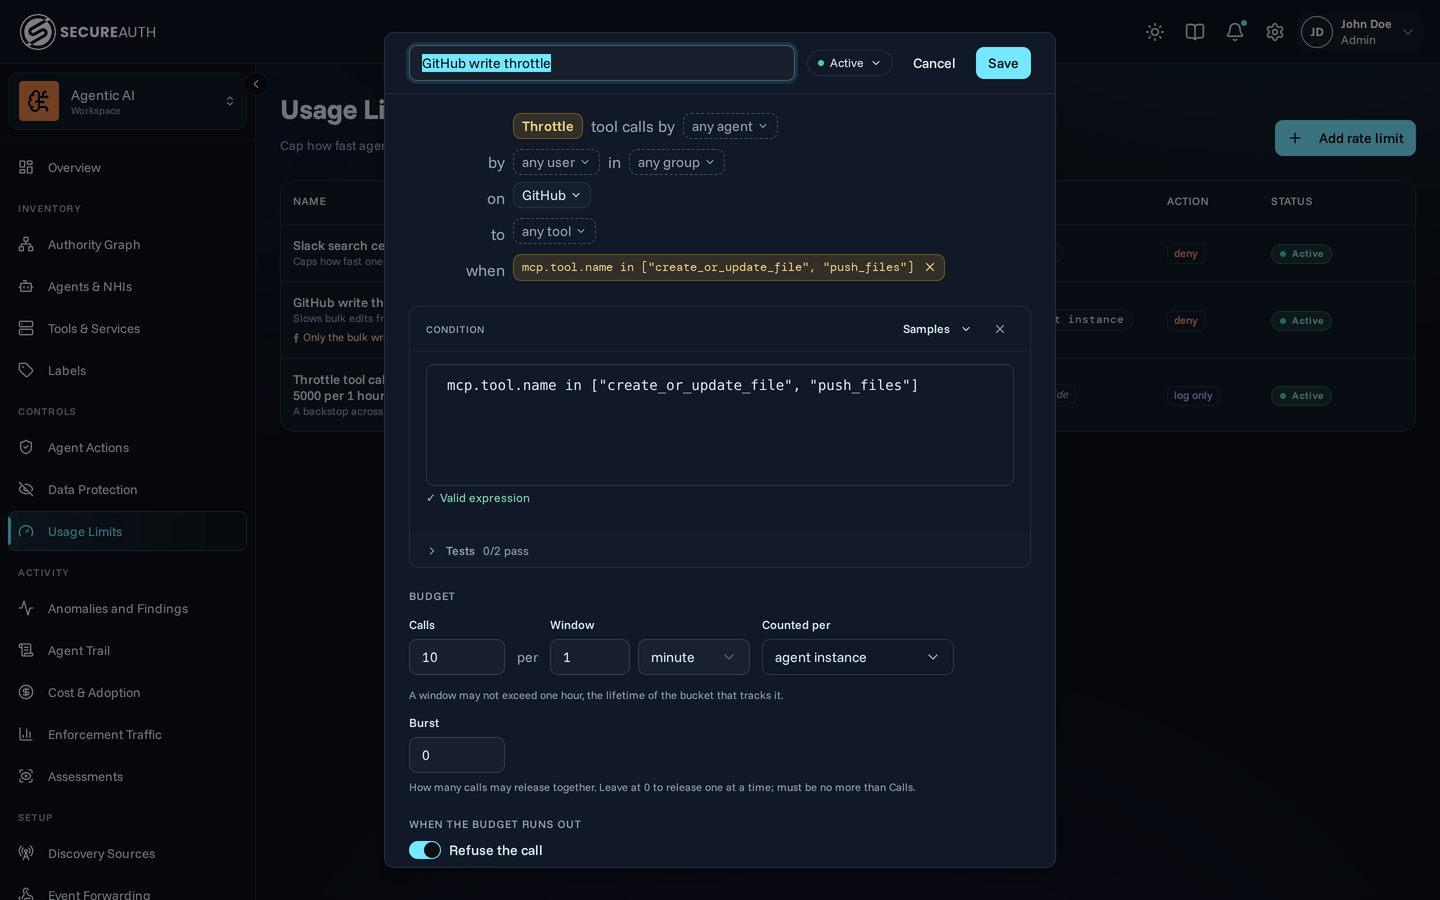
Task: Open the Active status dropdown
Action: (x=849, y=63)
